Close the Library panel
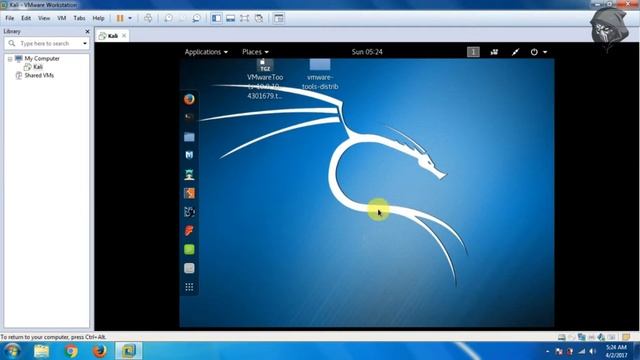Image resolution: width=640 pixels, height=360 pixels. (87, 31)
